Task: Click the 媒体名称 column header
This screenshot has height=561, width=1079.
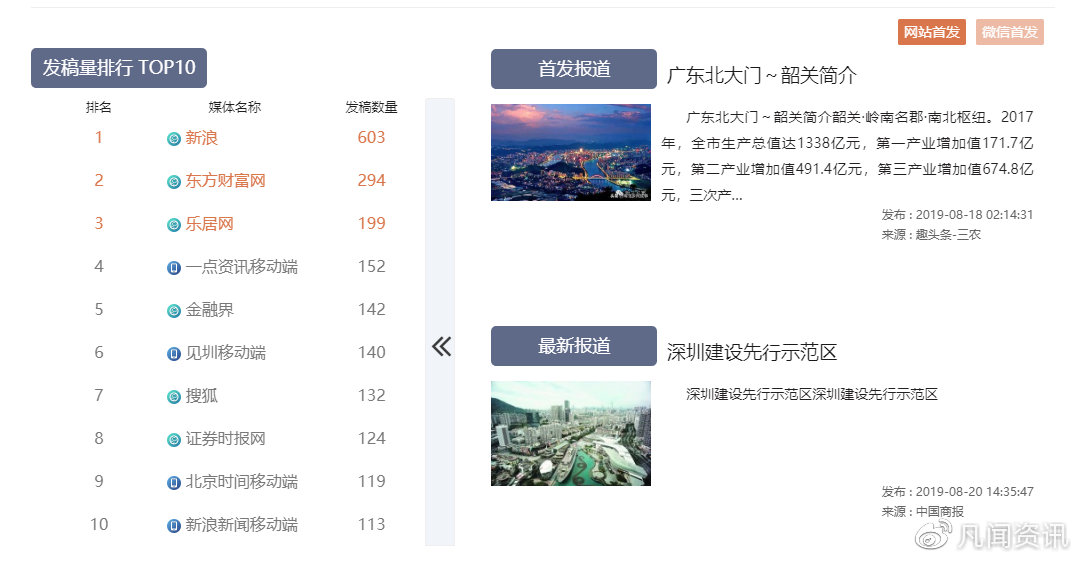Action: point(235,107)
